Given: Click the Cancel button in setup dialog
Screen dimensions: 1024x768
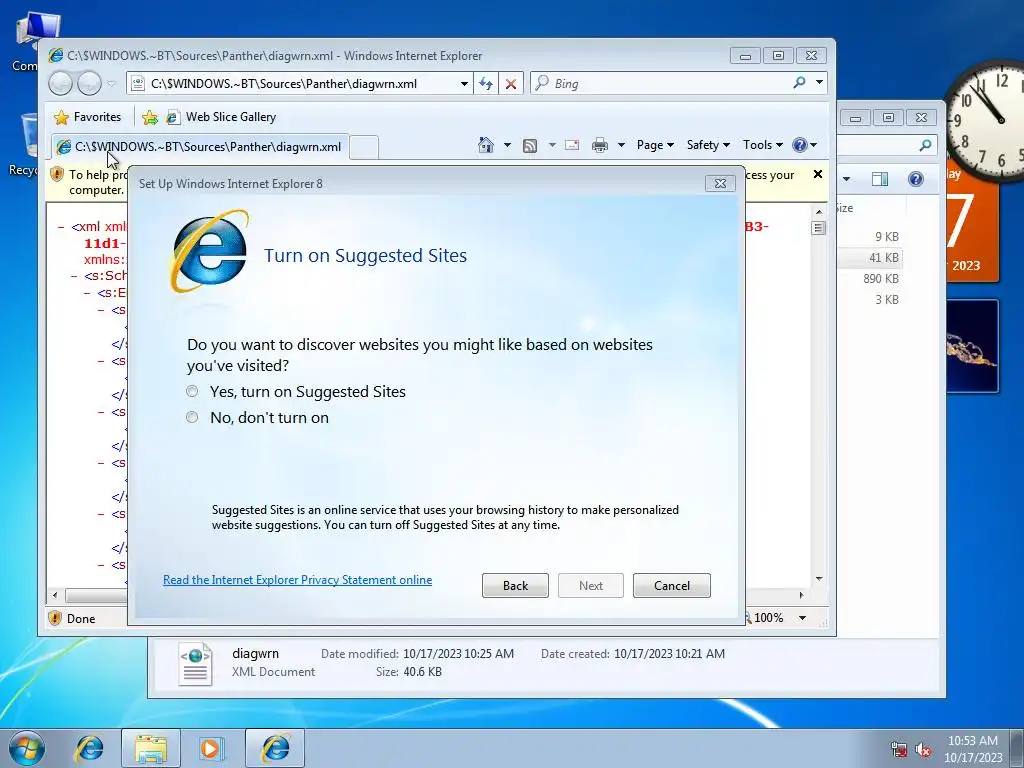Looking at the screenshot, I should pyautogui.click(x=671, y=586).
